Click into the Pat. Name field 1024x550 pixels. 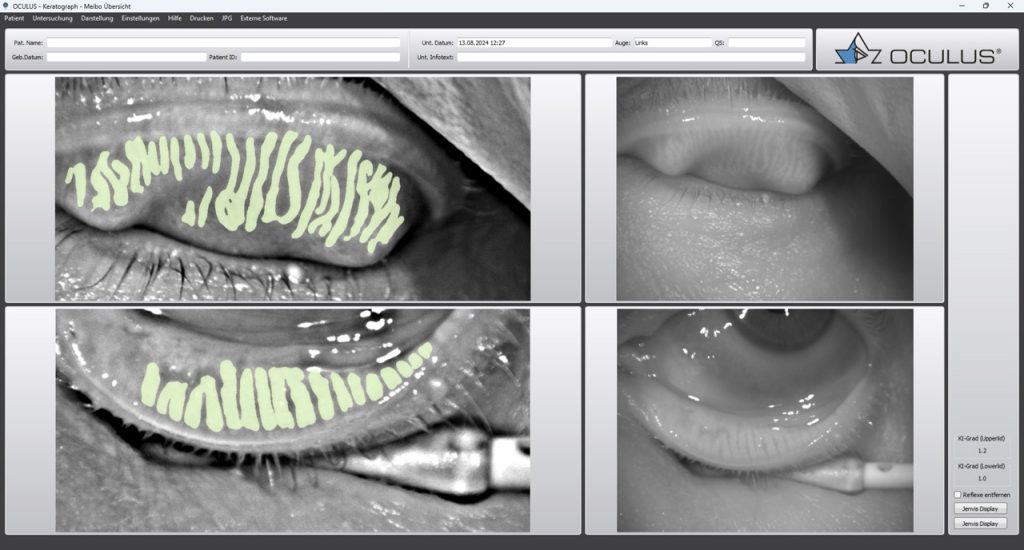tap(223, 43)
